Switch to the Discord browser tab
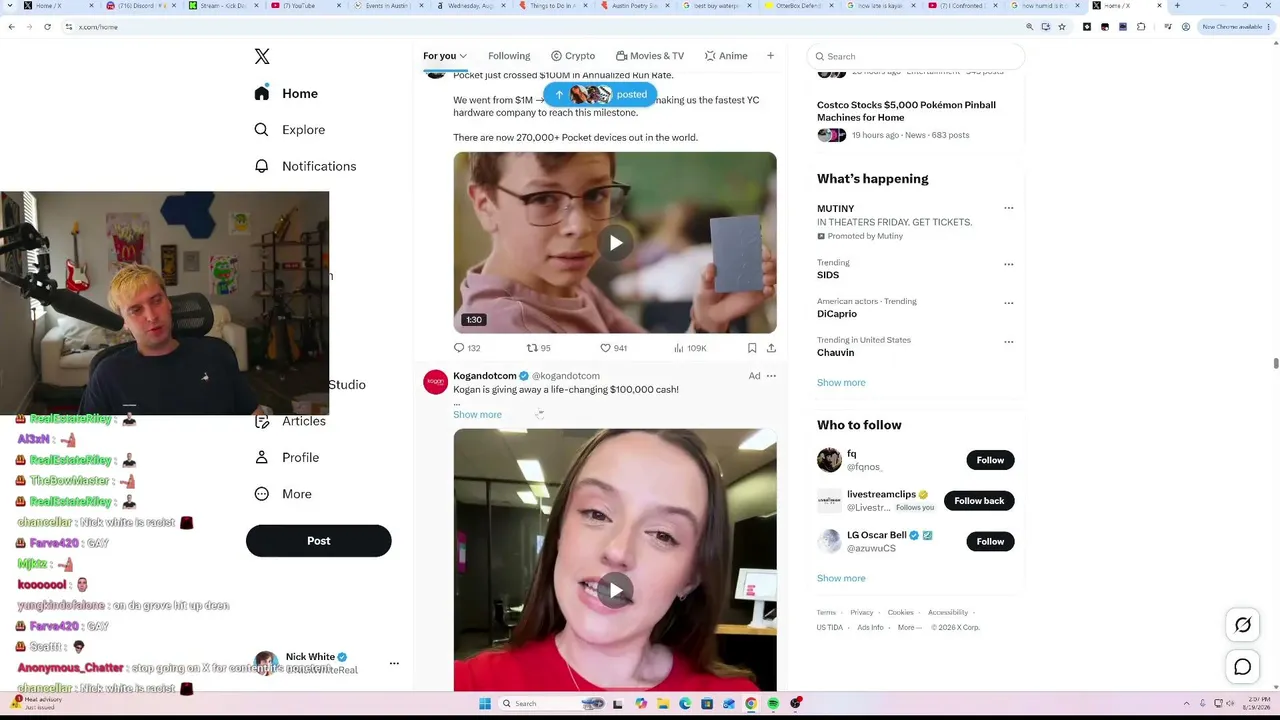 [x=142, y=6]
